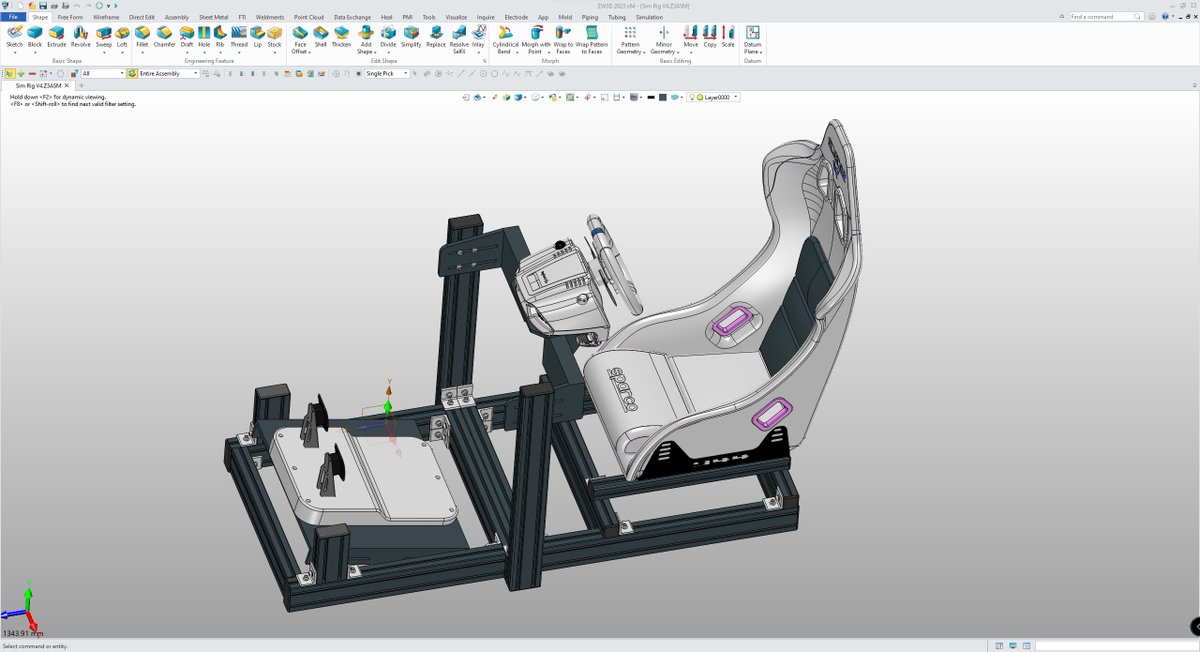Activate the Divide tool
This screenshot has width=1200, height=652.
(388, 38)
